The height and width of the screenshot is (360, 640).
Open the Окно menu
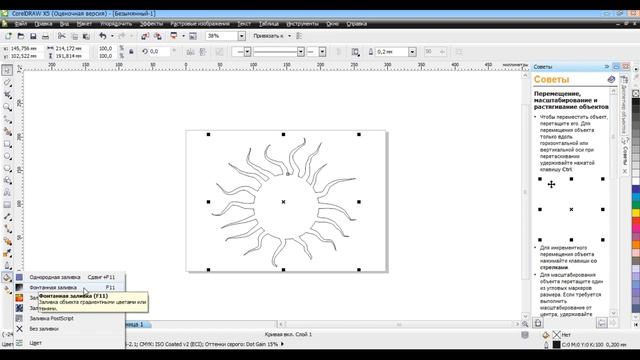332,24
